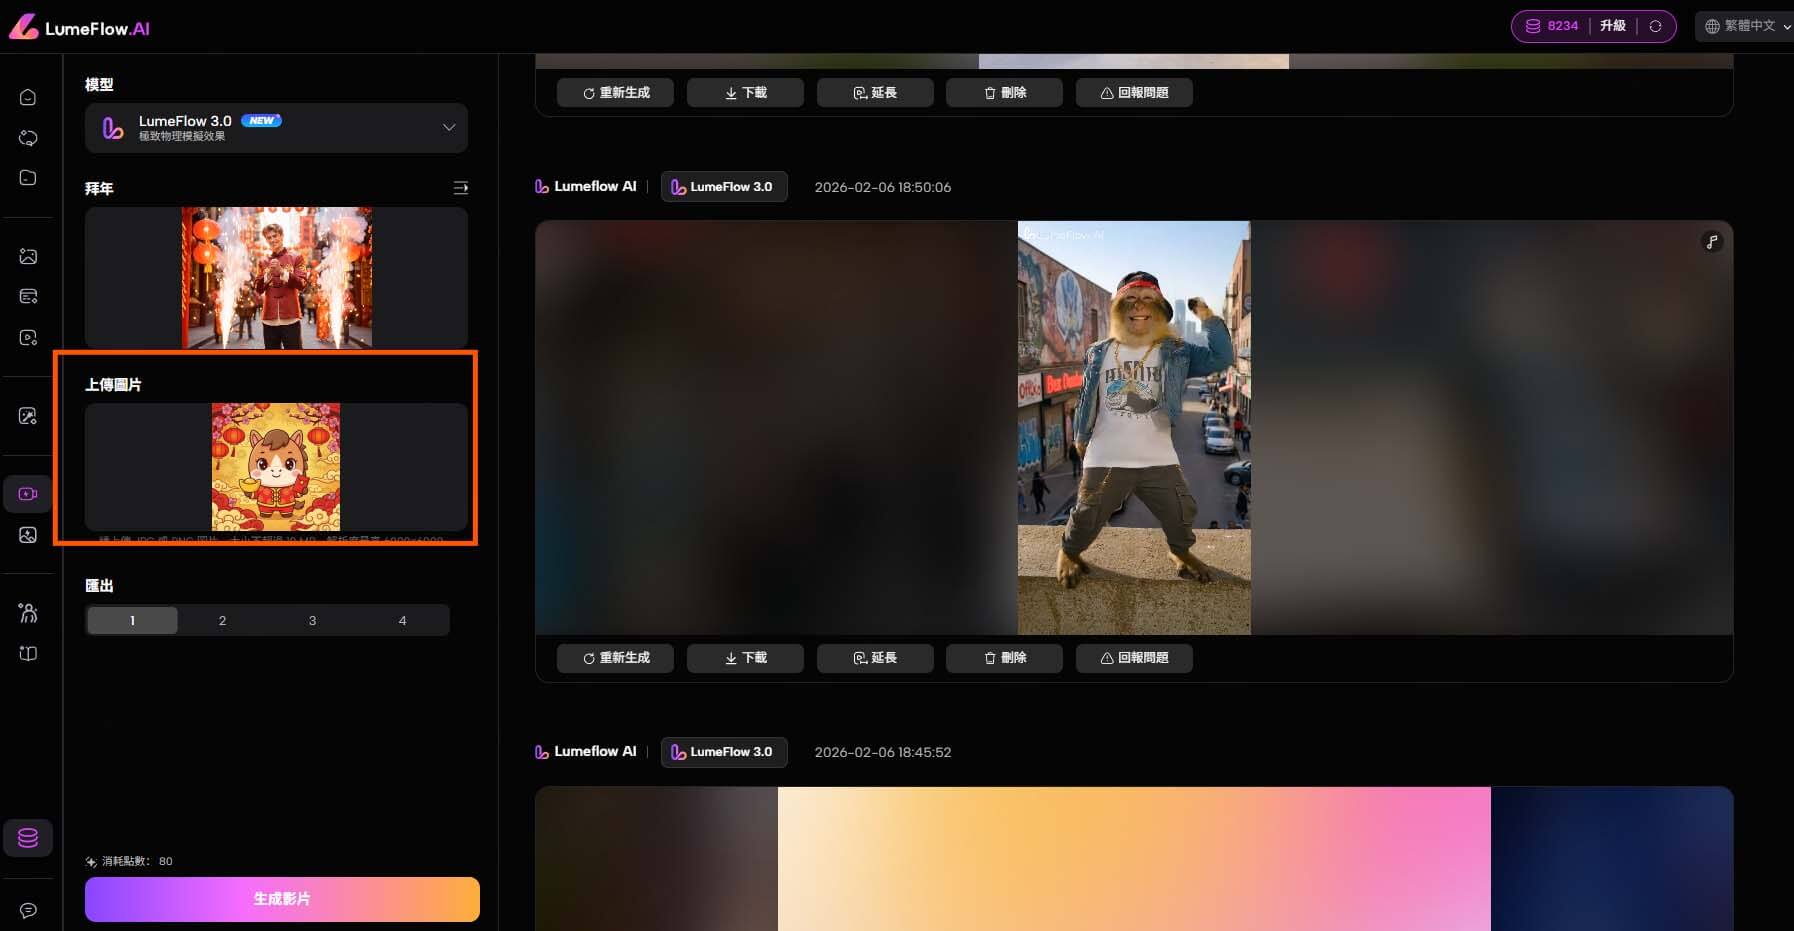Click the refresh icon beside 升級
1794x931 pixels.
[1655, 26]
